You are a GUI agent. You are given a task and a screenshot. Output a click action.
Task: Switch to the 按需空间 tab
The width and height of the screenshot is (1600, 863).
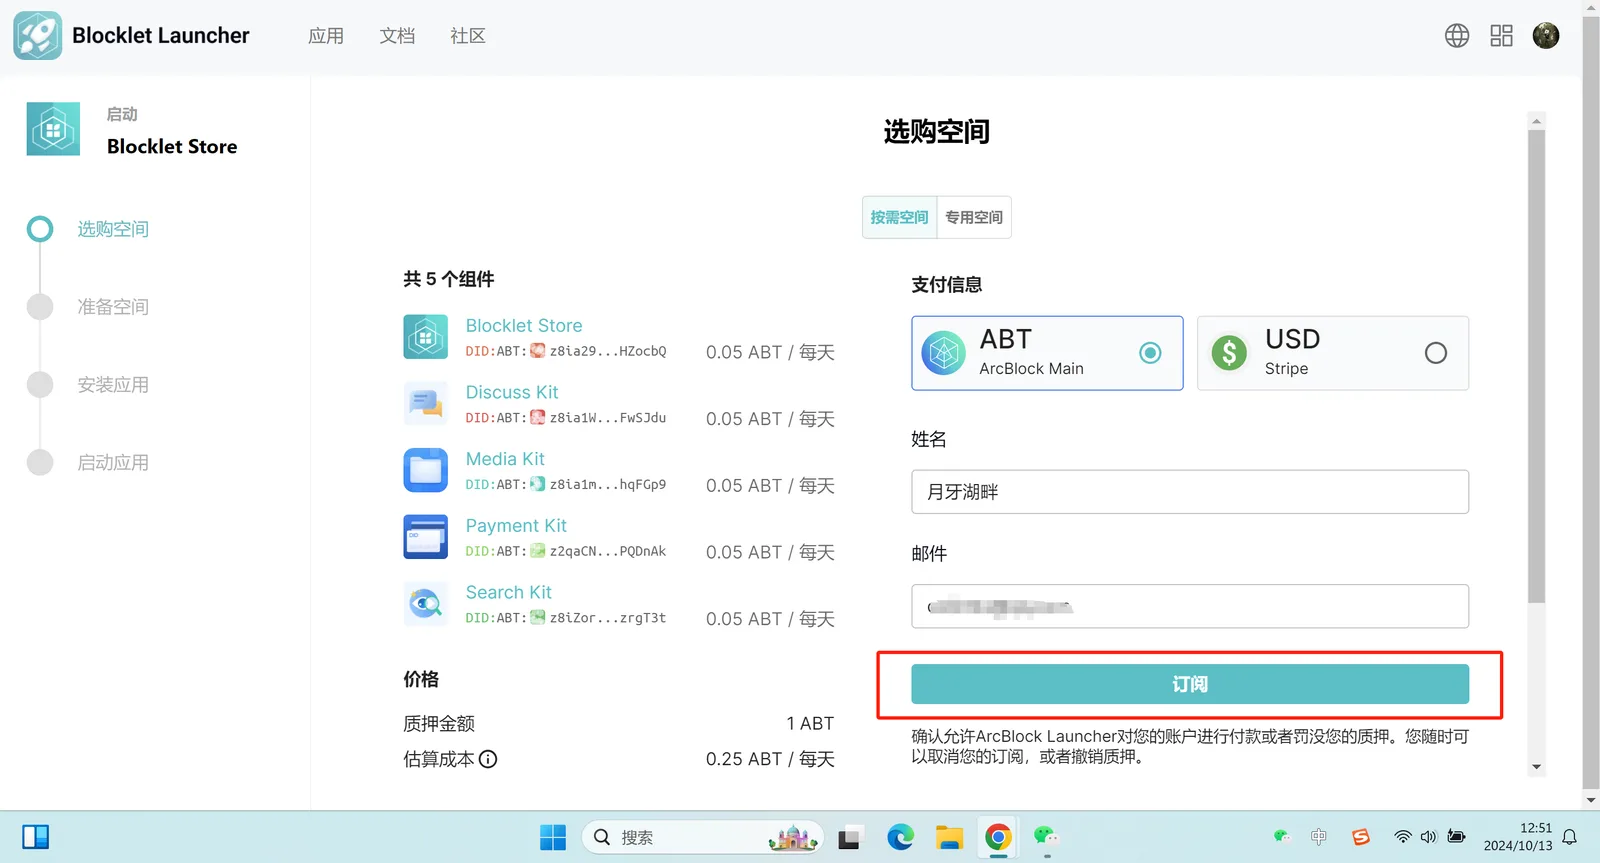point(899,217)
